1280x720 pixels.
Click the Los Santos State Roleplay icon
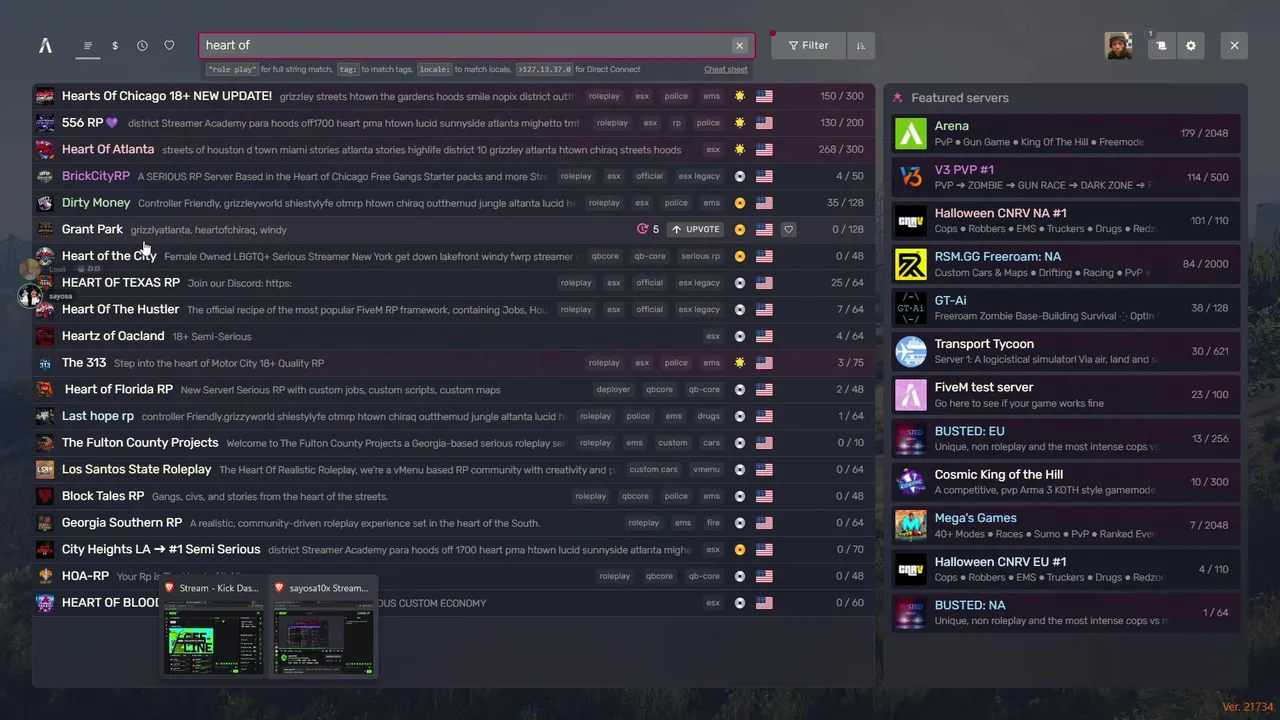(x=45, y=469)
